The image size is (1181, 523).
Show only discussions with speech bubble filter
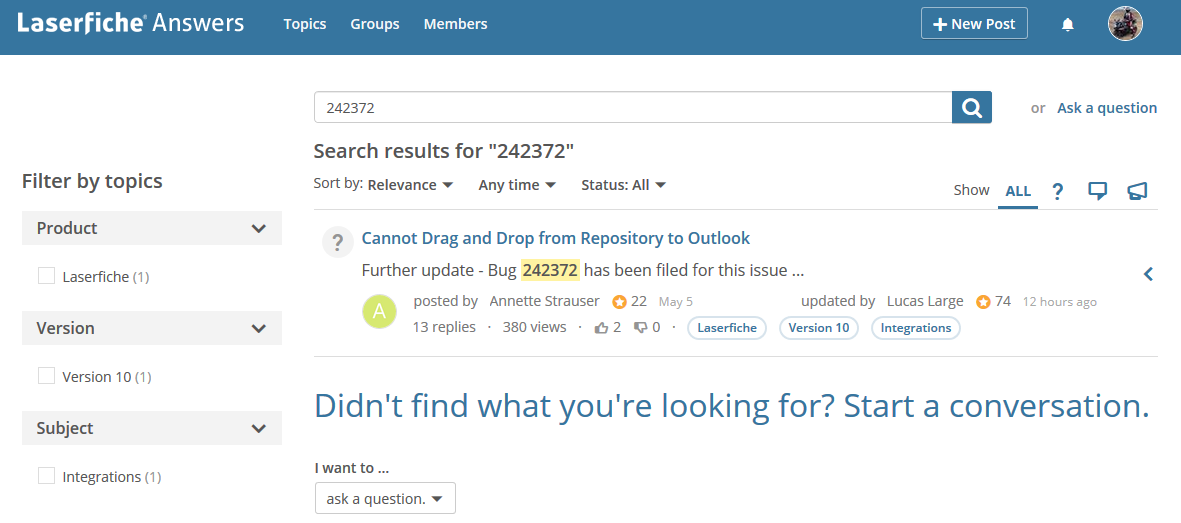click(x=1097, y=191)
